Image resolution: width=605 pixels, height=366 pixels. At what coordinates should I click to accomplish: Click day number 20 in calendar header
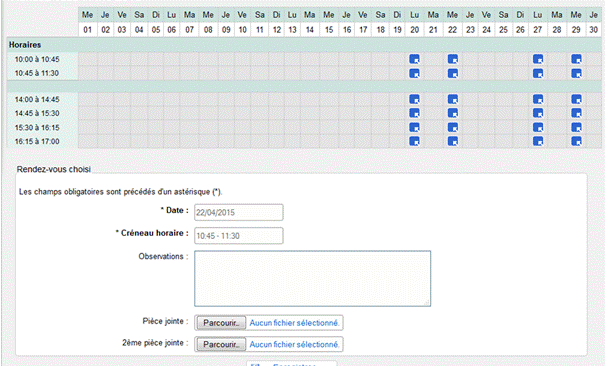point(415,30)
